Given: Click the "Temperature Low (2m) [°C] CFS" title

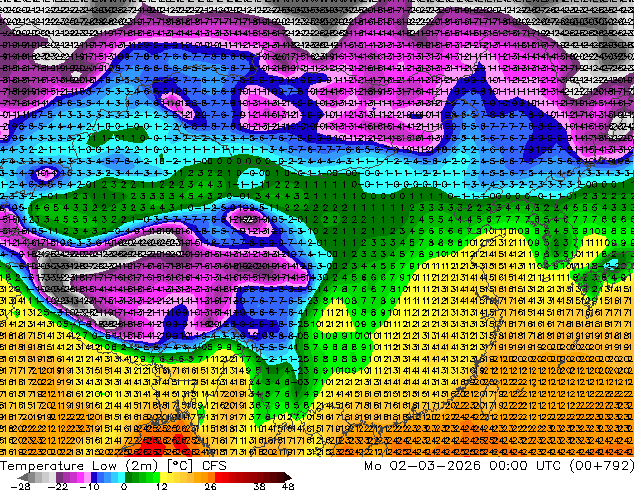Looking at the screenshot, I should pos(113,466).
